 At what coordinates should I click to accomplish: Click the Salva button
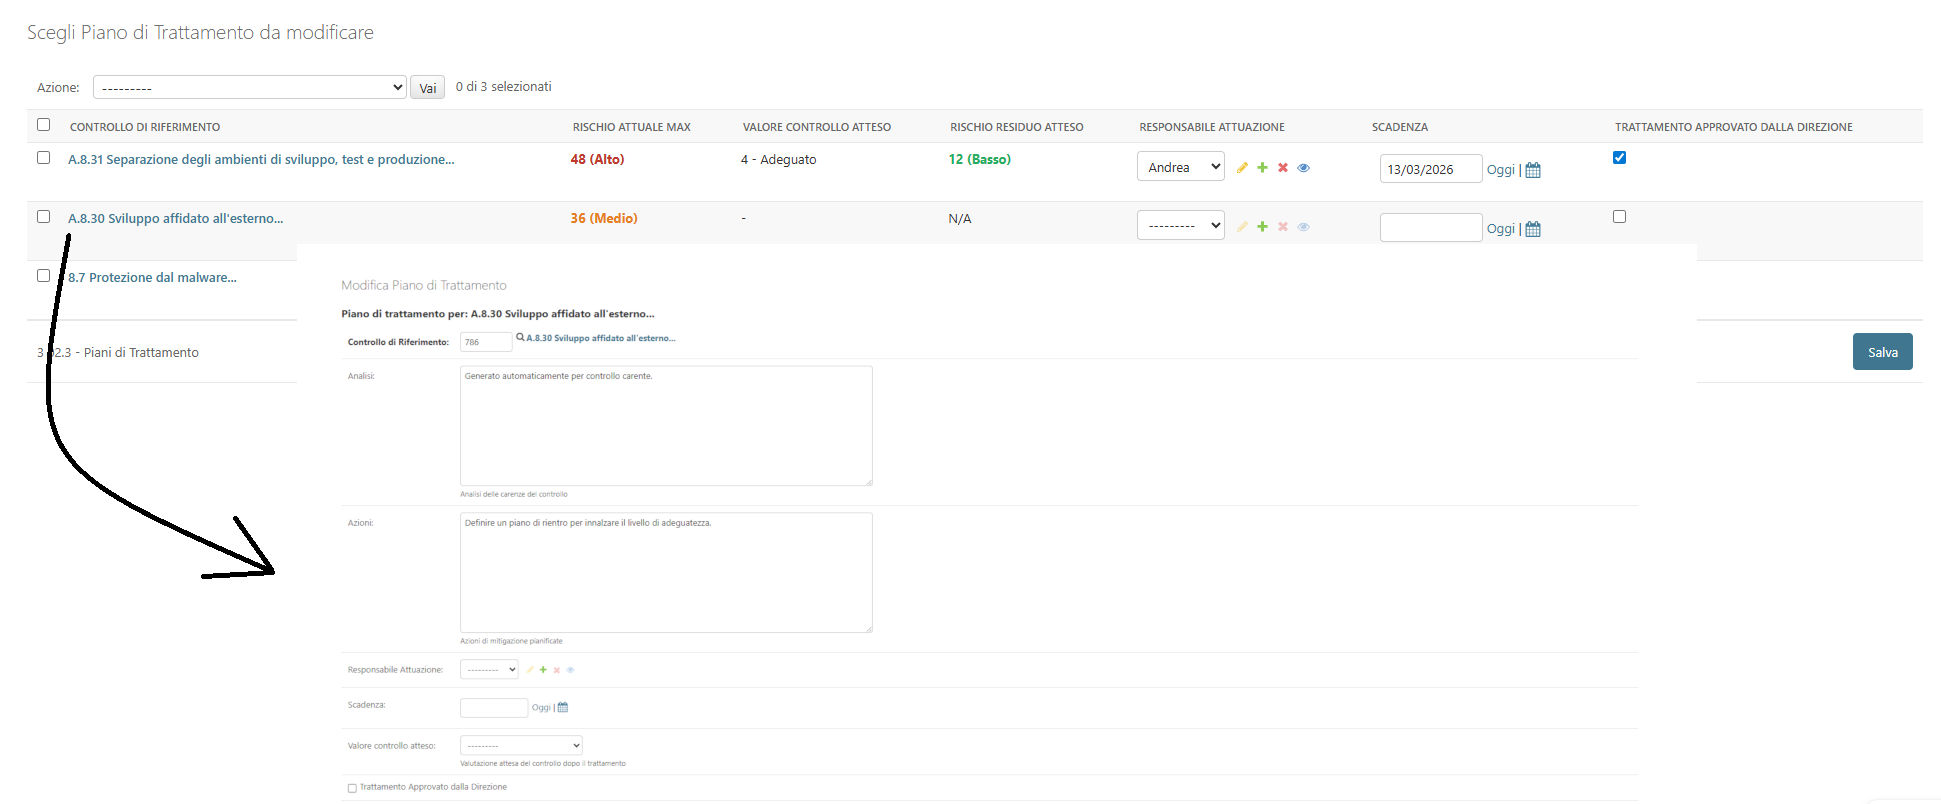1881,352
